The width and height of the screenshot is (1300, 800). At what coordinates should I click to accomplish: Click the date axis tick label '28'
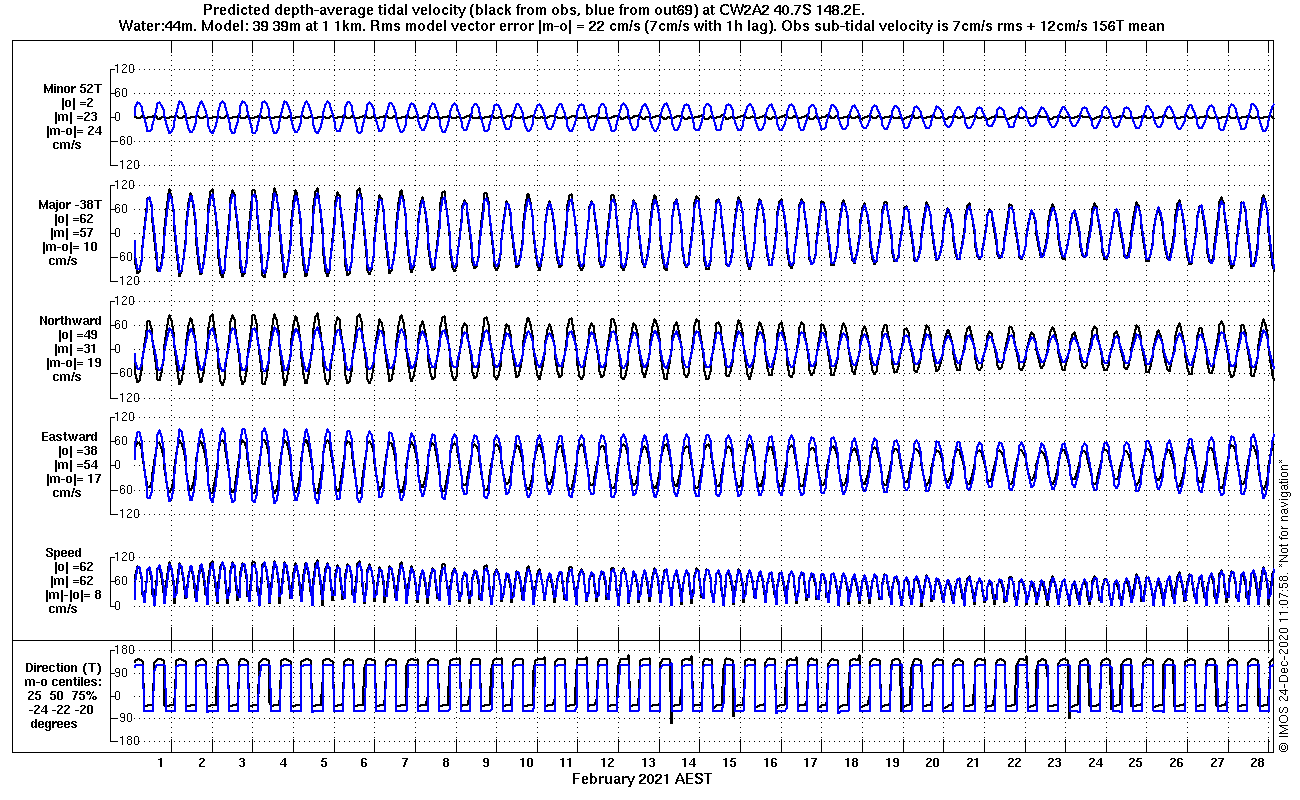pyautogui.click(x=1257, y=763)
